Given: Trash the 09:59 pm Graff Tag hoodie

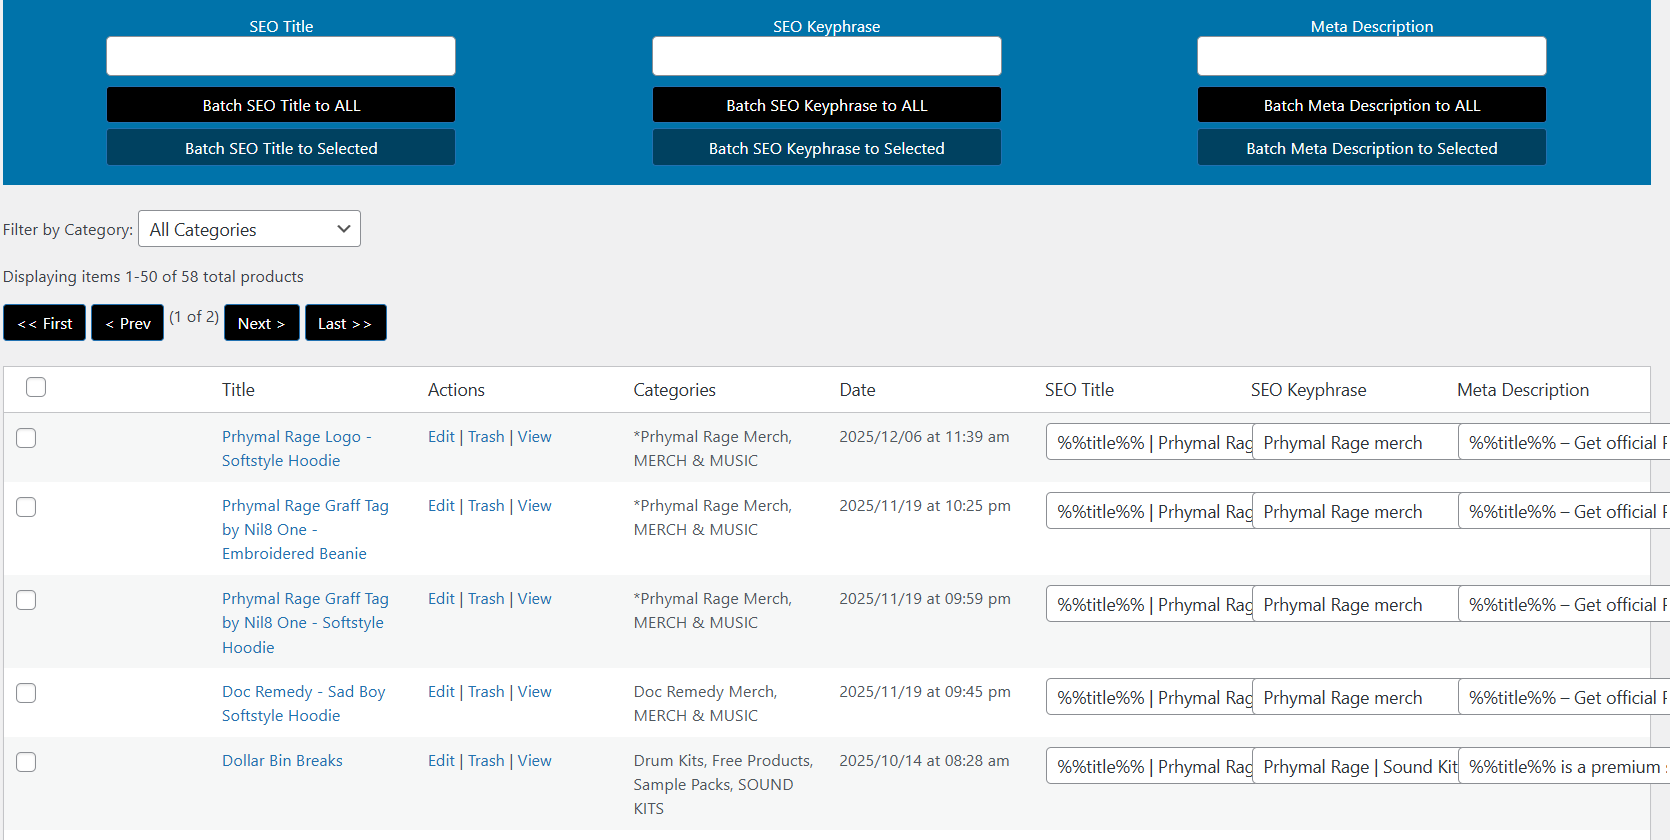Looking at the screenshot, I should [x=486, y=599].
